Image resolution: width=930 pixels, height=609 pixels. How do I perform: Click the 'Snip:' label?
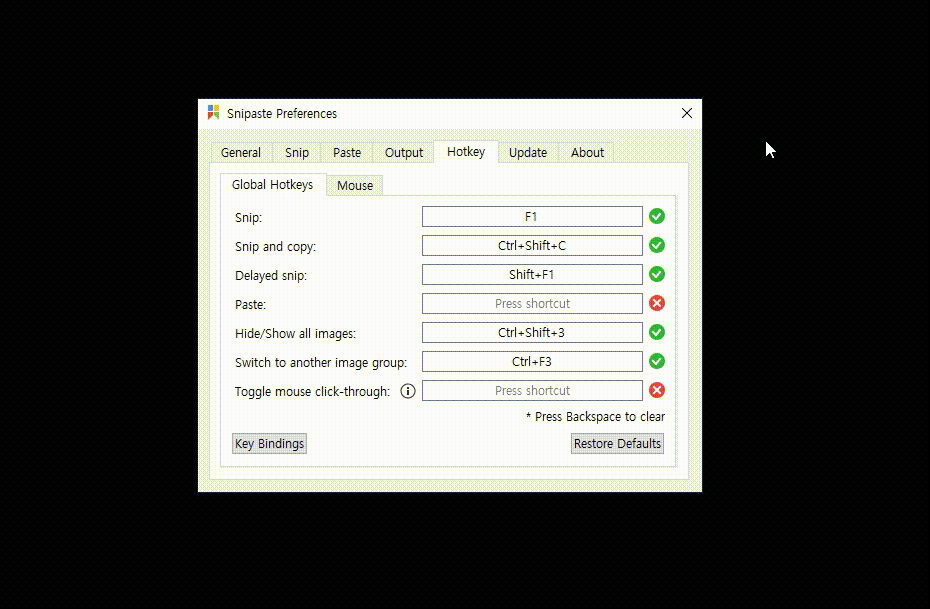coord(249,218)
